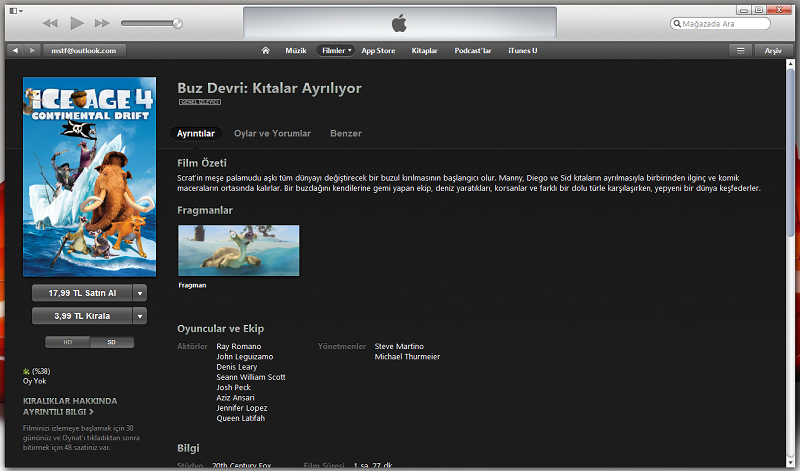Go back with the left arrow
800x471 pixels.
click(15, 51)
